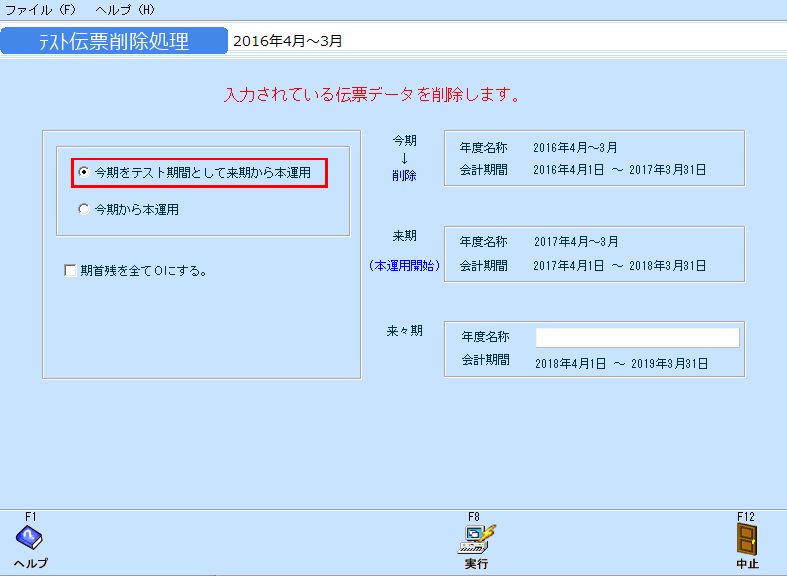Select 今期をテスト期間として来期から本運用 radio button

[x=84, y=172]
